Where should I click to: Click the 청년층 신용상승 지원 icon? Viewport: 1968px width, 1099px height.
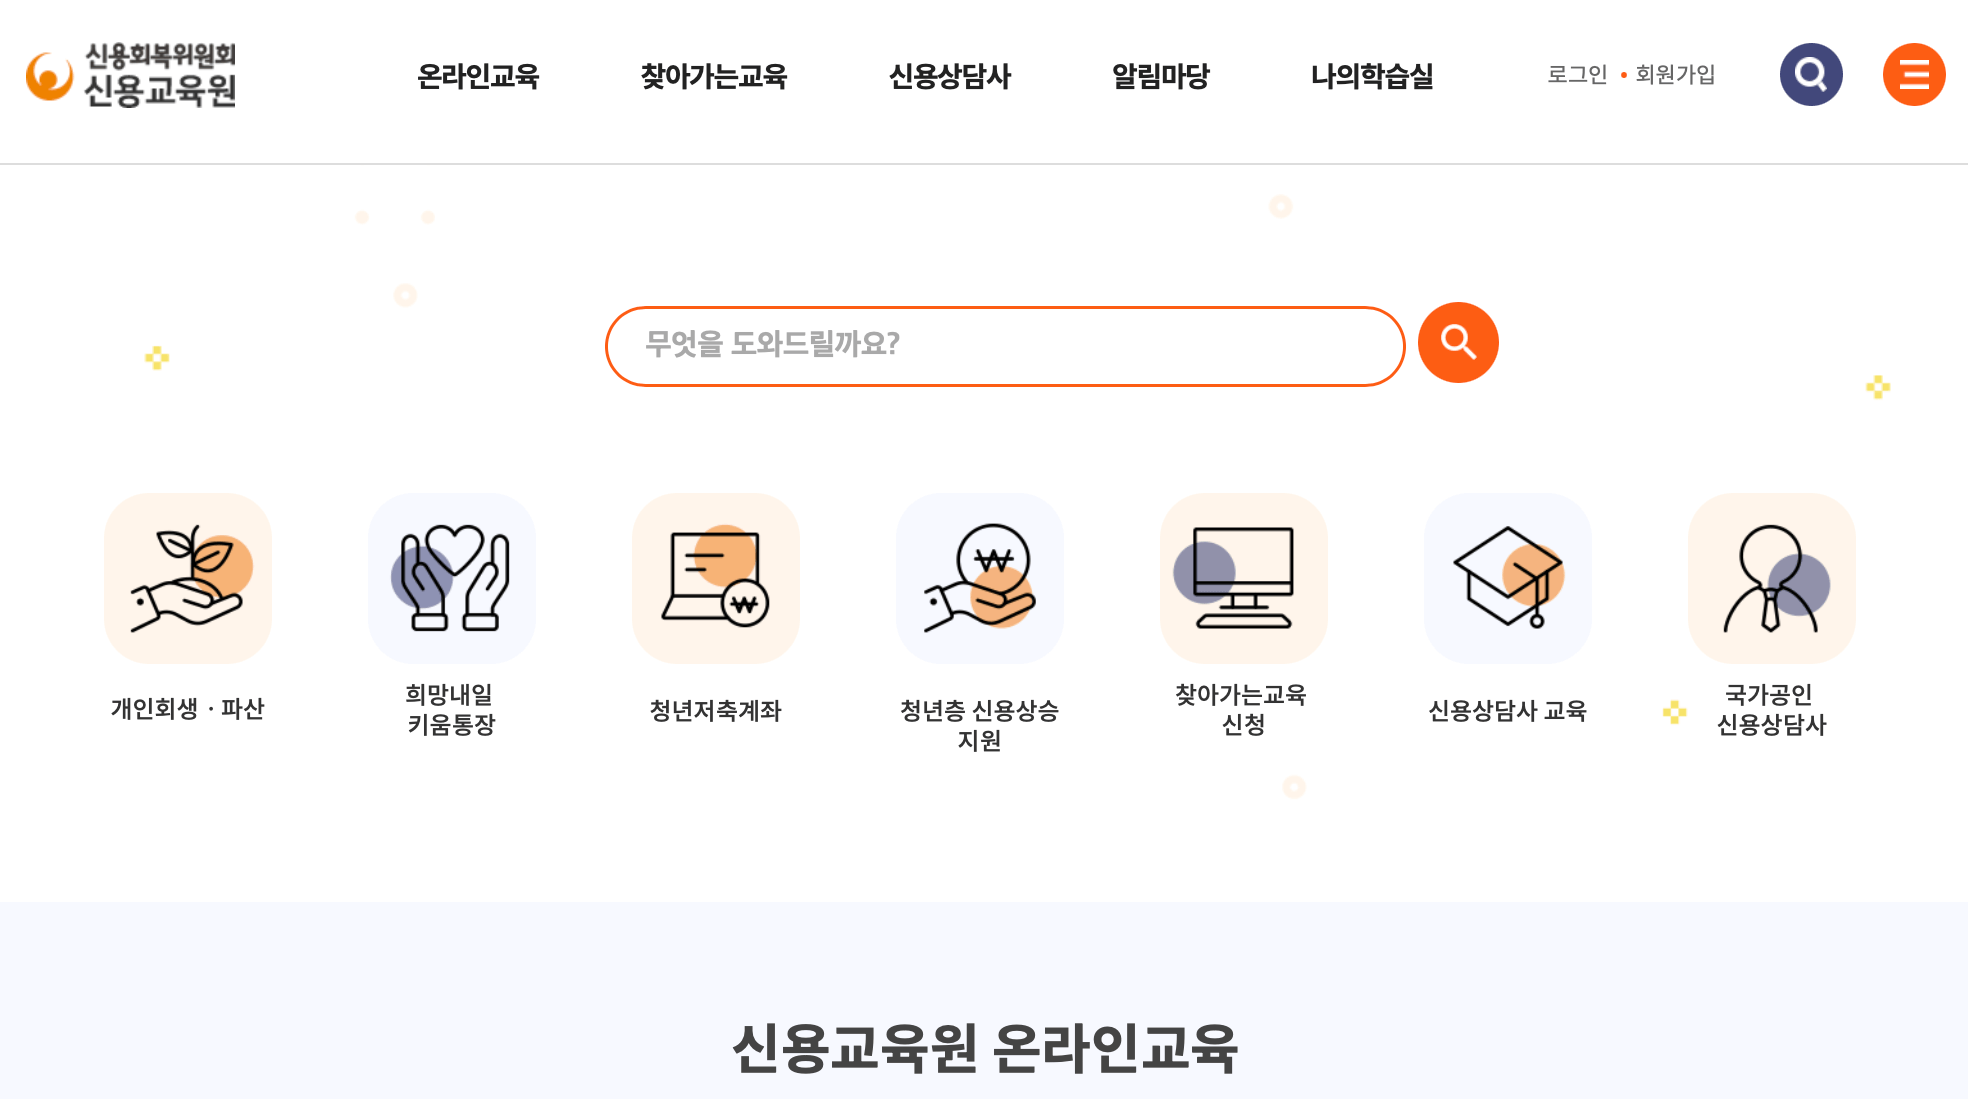pos(980,578)
